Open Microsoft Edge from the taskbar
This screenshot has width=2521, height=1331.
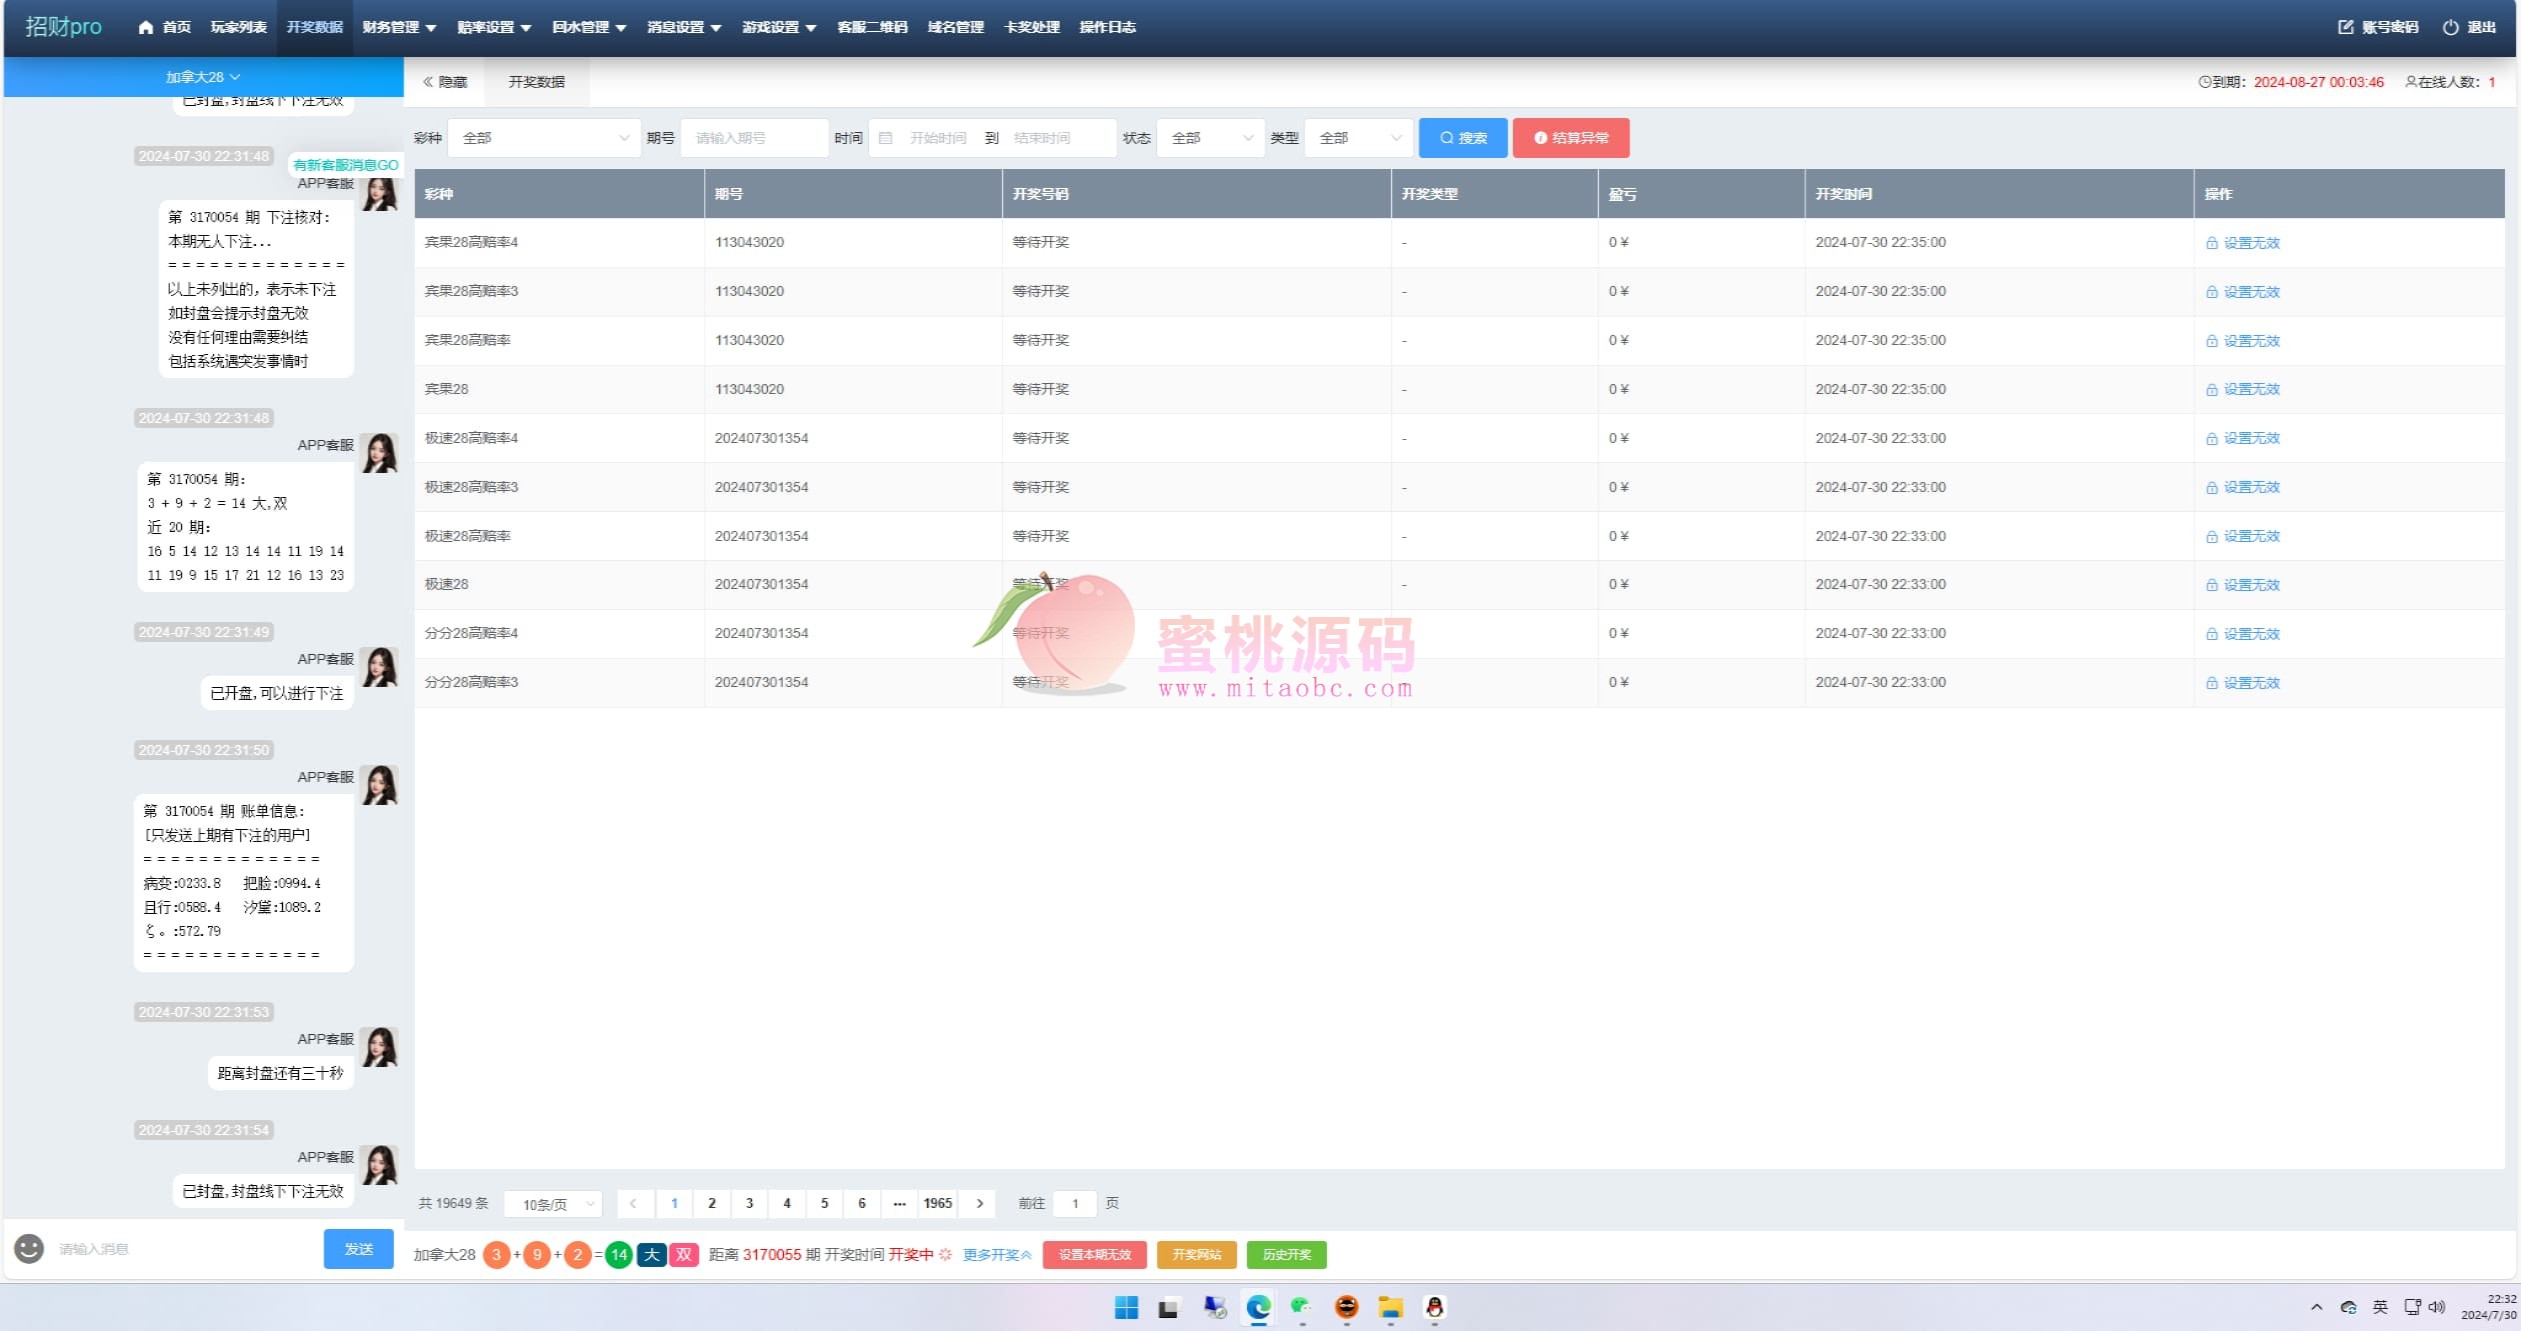click(1258, 1307)
